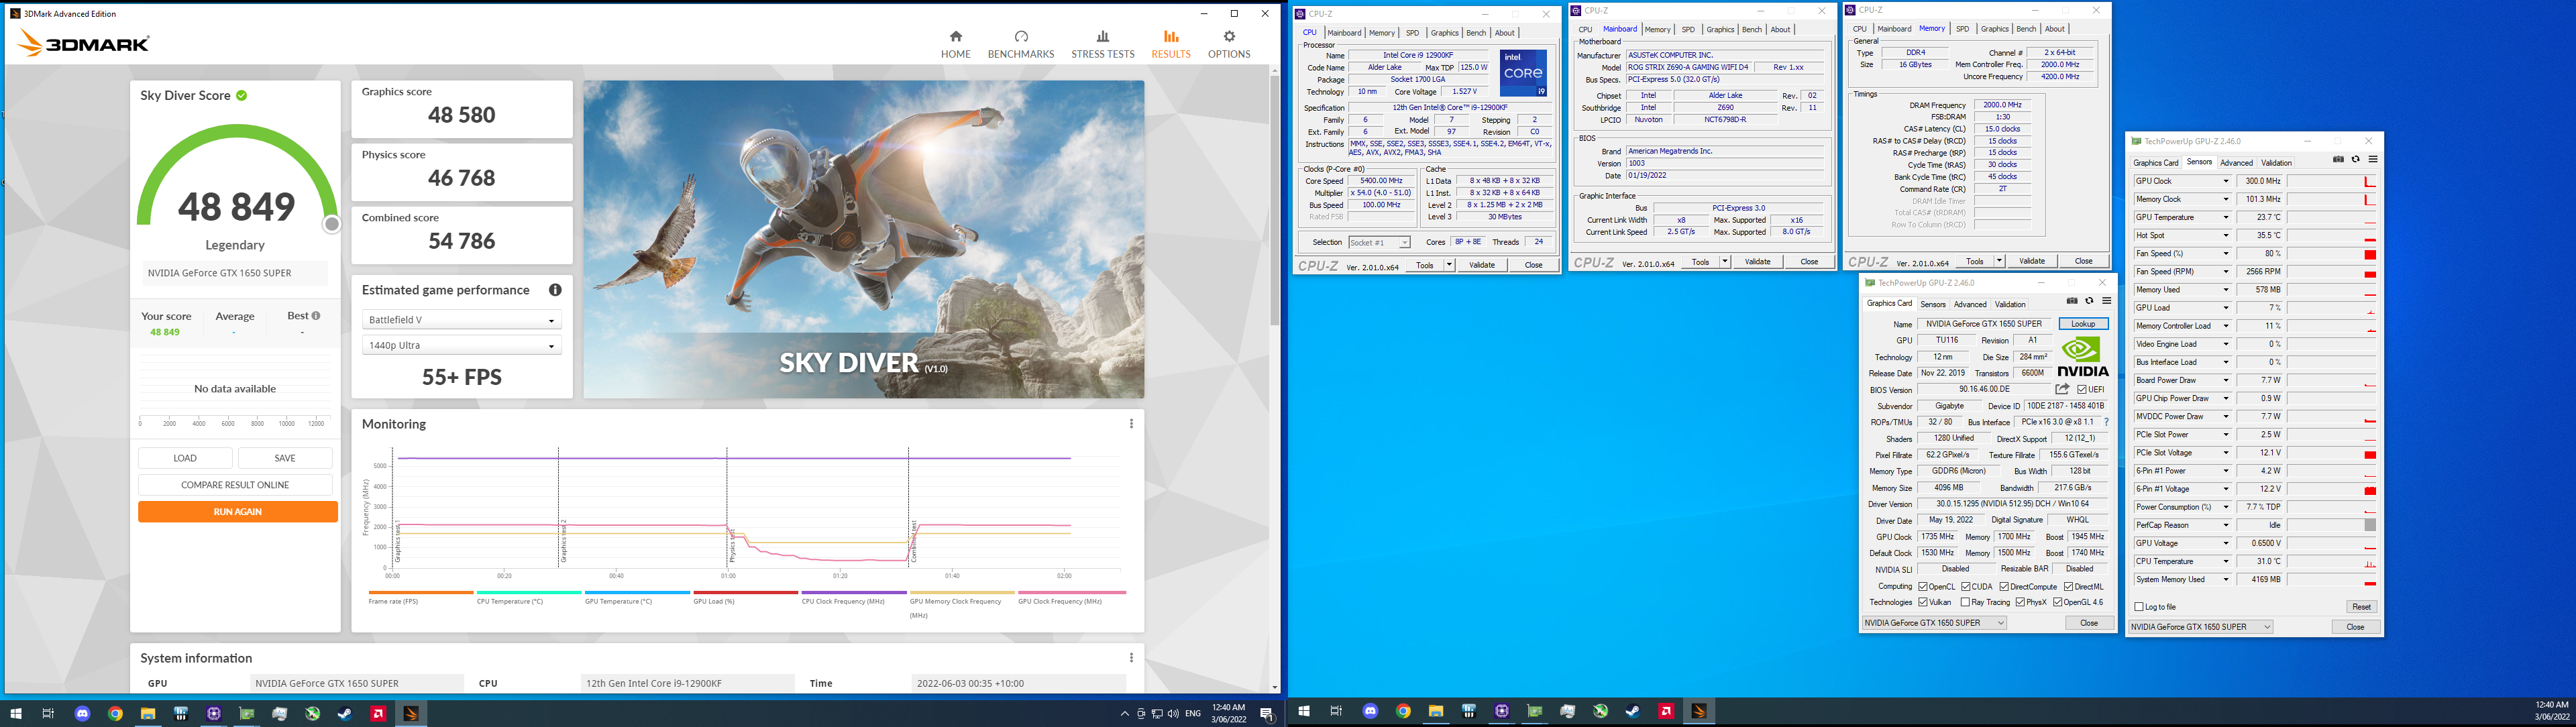Open Validation tab in GPU-Z Graphics Card window
Screen dimensions: 2576x727
[x=2010, y=304]
